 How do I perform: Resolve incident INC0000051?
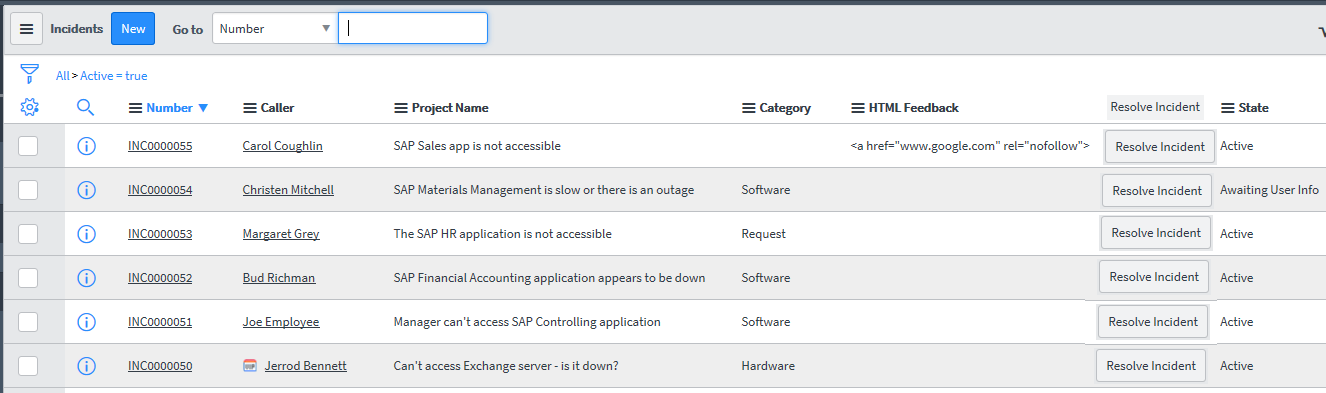point(1153,321)
